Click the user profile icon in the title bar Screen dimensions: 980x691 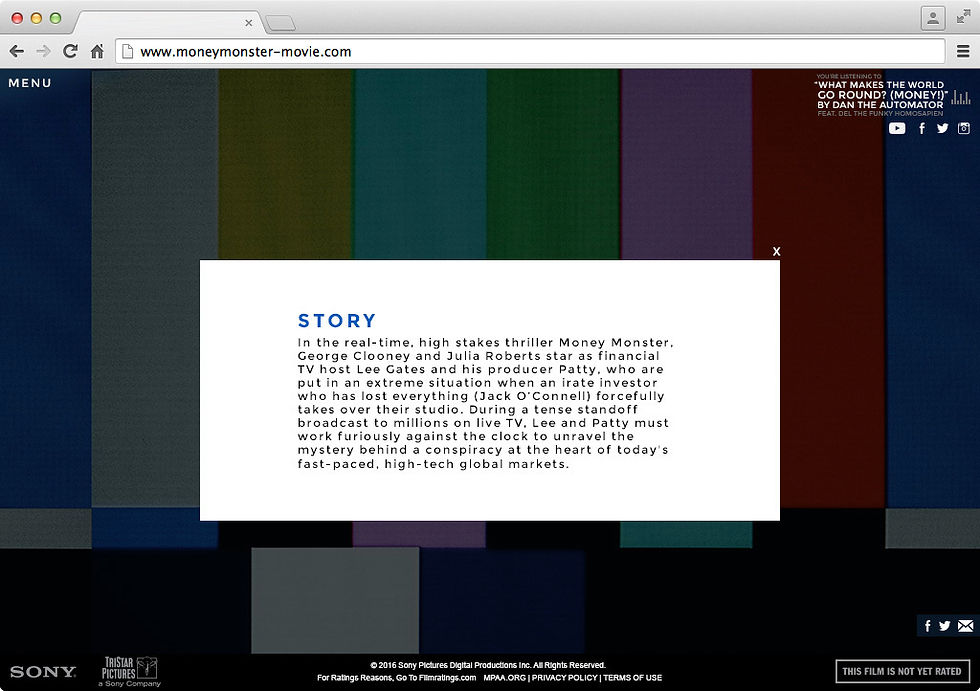point(932,18)
